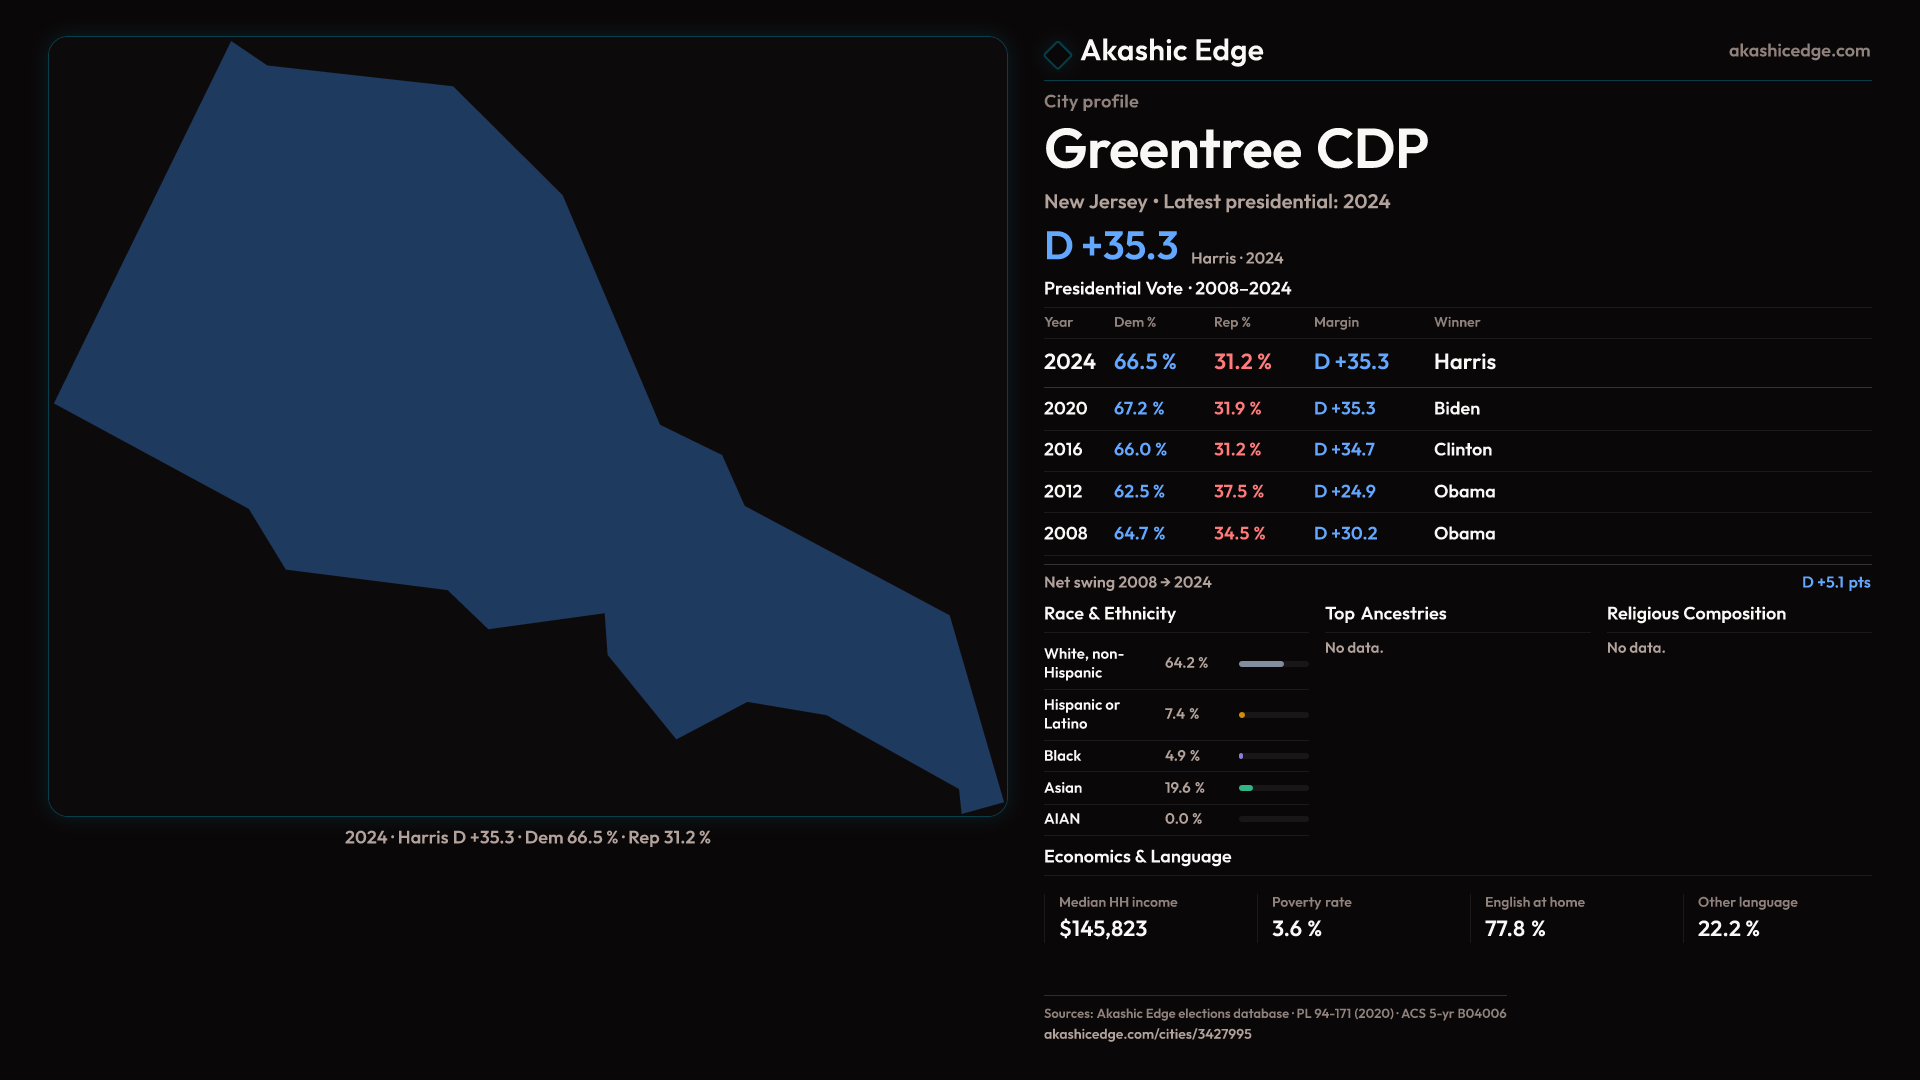Screen dimensions: 1920x1080
Task: Click the Akashic Edge diamond logo icon
Action: point(1057,54)
